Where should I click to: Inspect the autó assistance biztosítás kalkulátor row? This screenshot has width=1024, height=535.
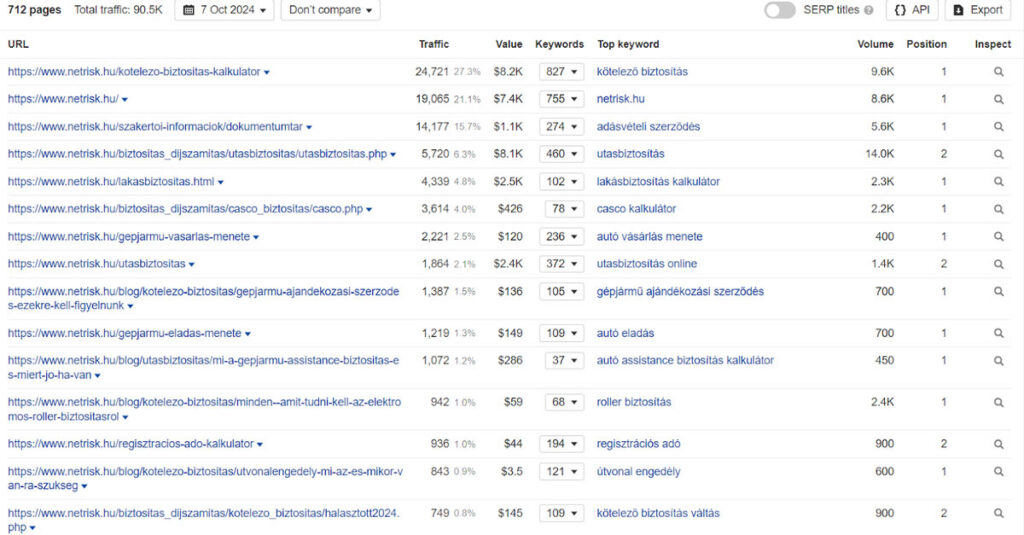pyautogui.click(x=999, y=361)
